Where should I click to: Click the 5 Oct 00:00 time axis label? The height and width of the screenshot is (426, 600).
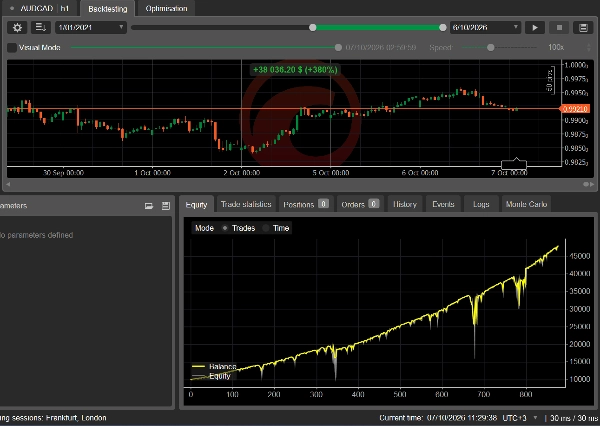click(x=331, y=173)
